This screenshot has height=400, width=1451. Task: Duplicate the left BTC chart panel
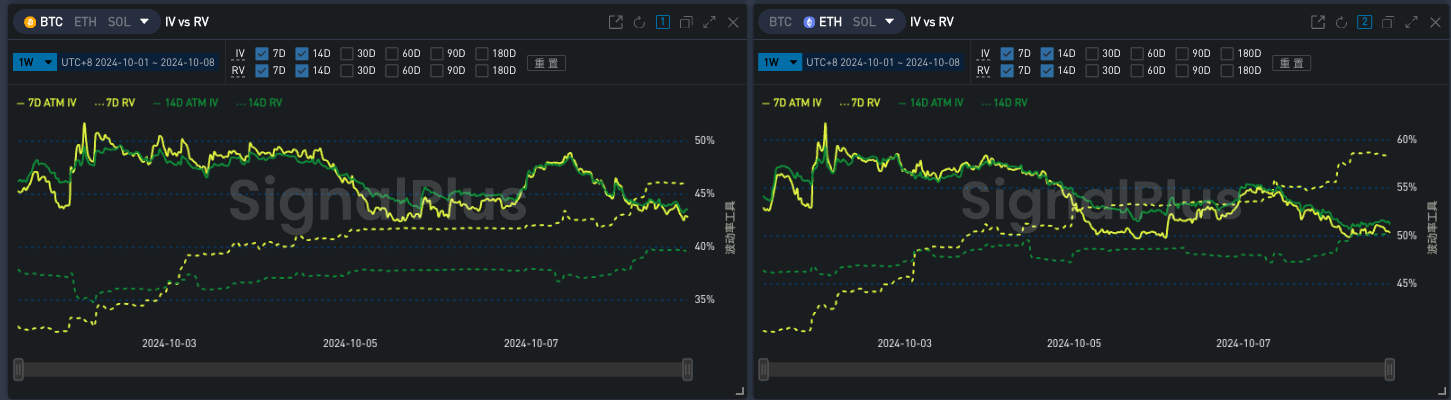pyautogui.click(x=686, y=22)
